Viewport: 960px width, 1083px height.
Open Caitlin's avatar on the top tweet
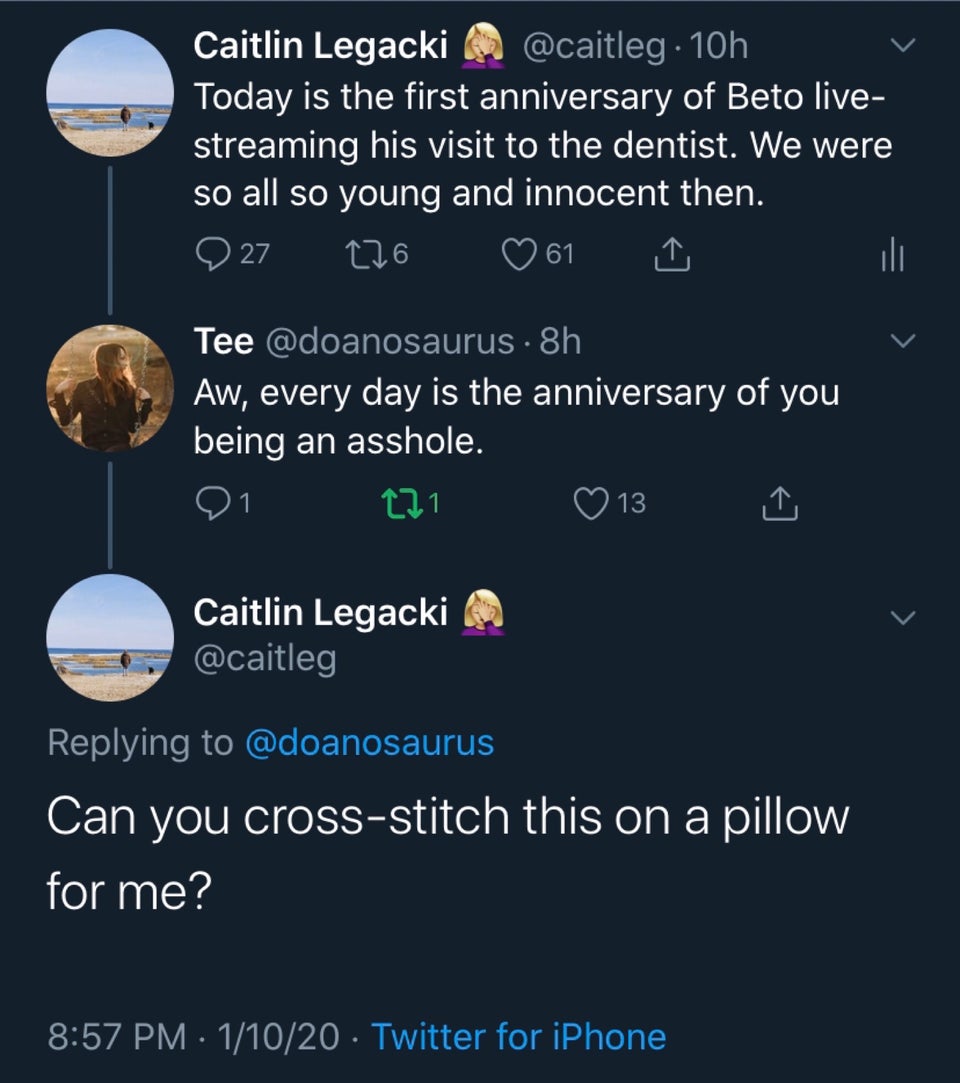tap(111, 93)
